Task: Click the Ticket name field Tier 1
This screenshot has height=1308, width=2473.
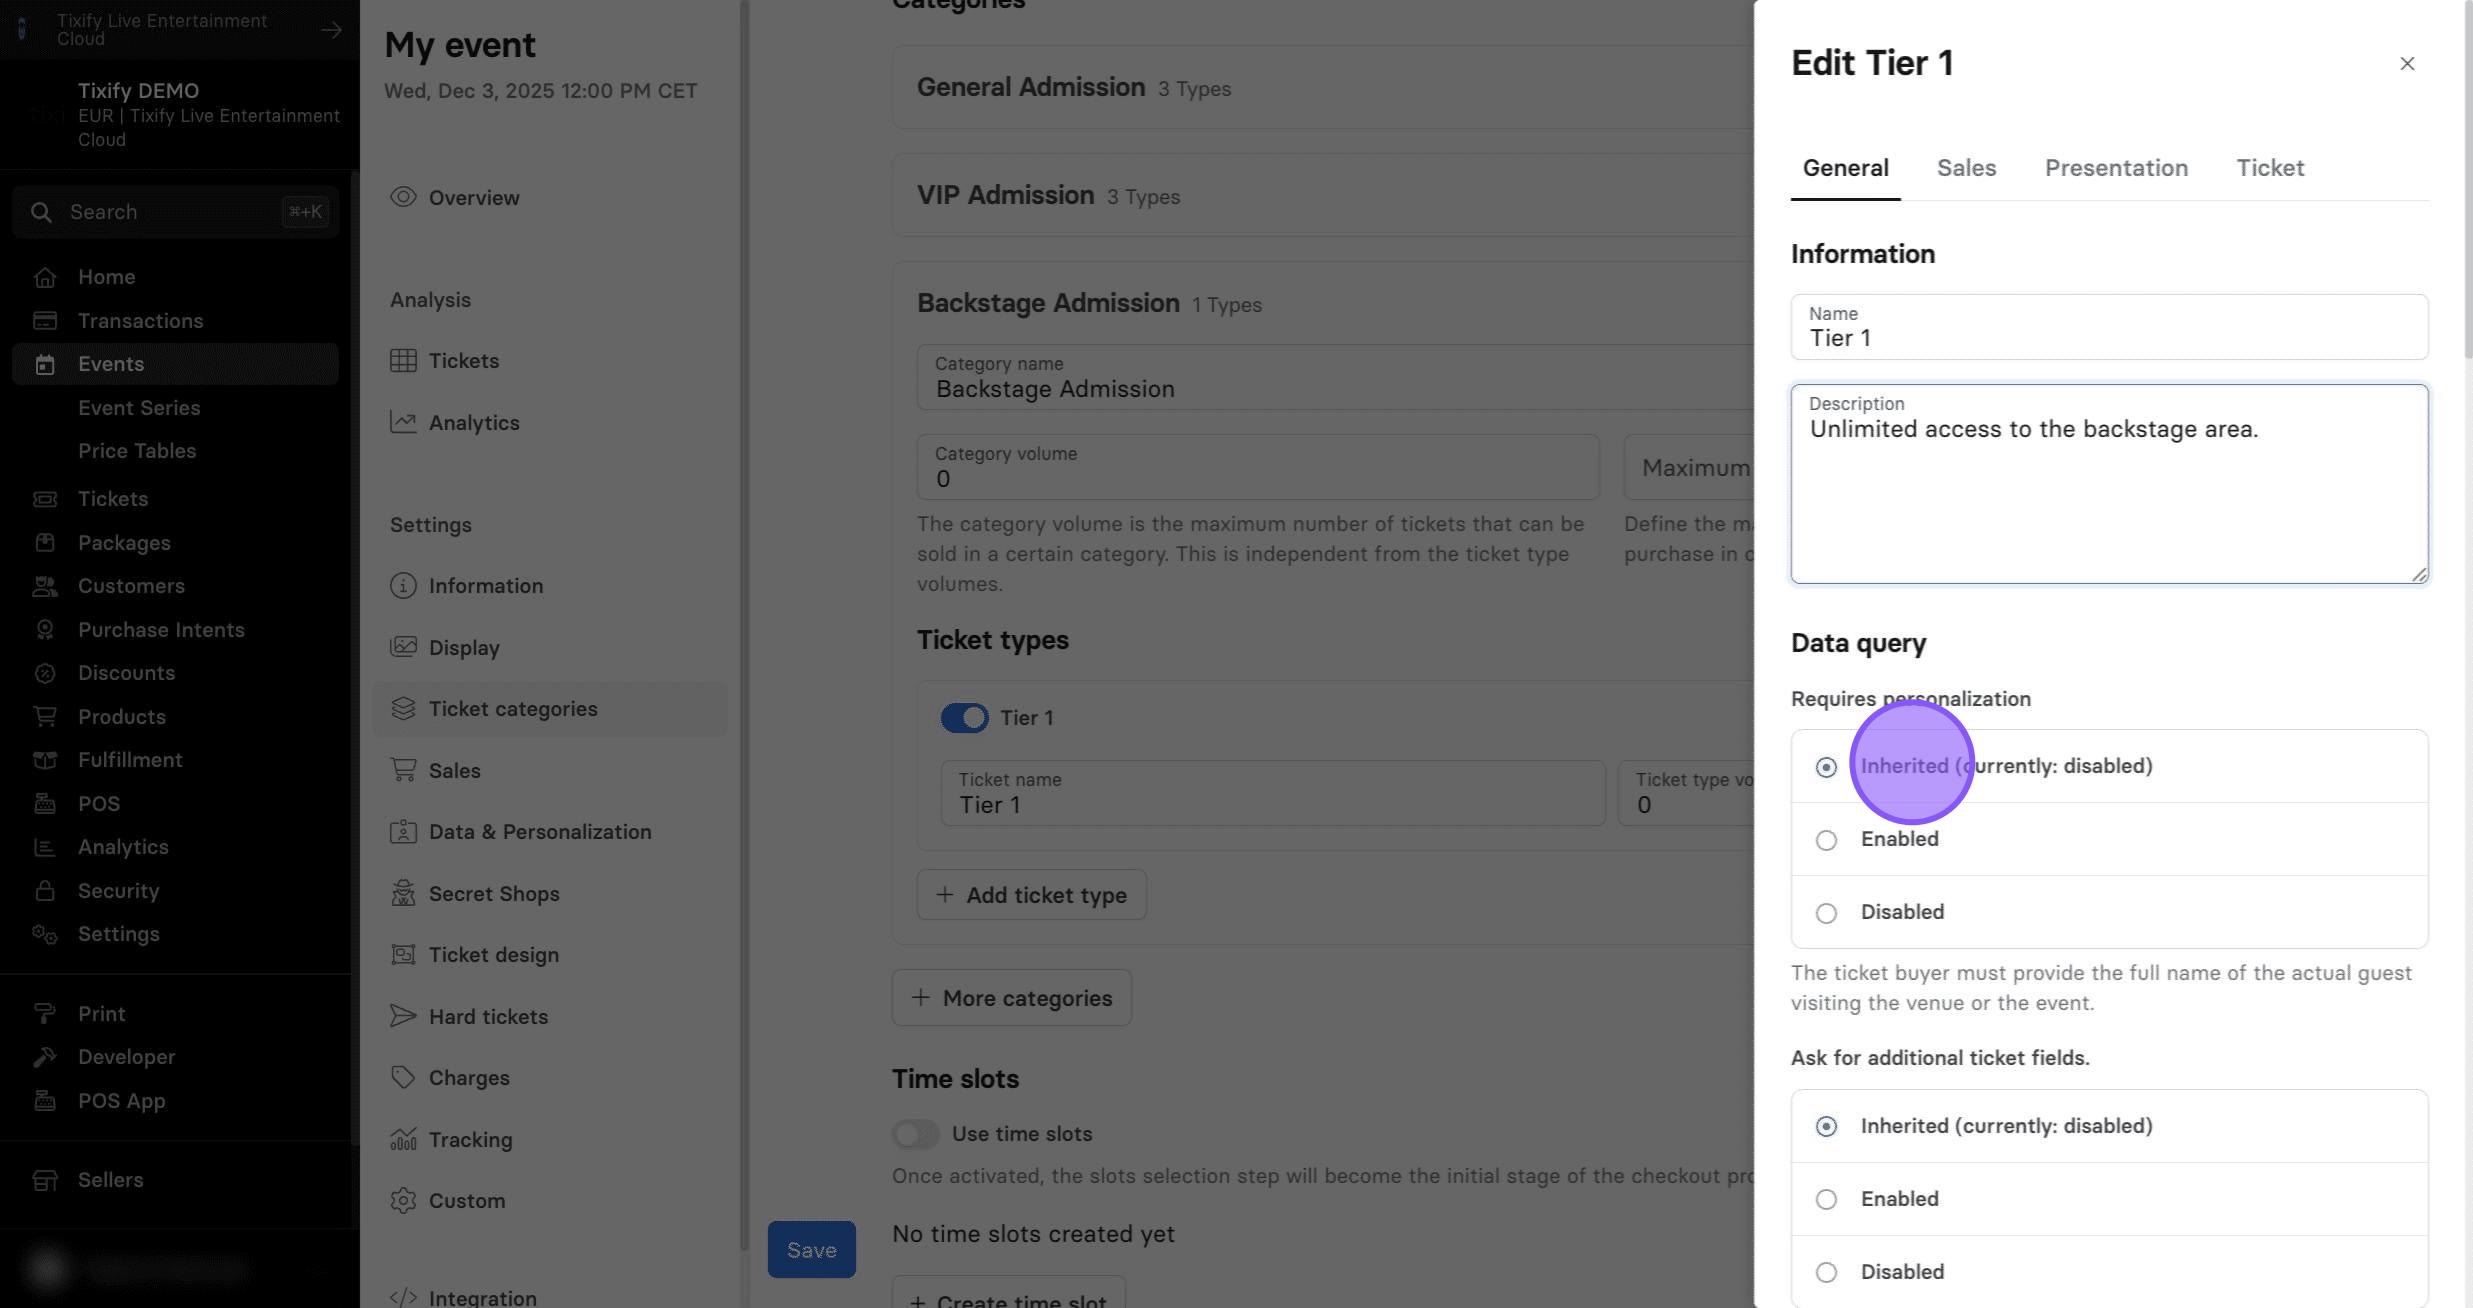Action: pyautogui.click(x=1273, y=794)
